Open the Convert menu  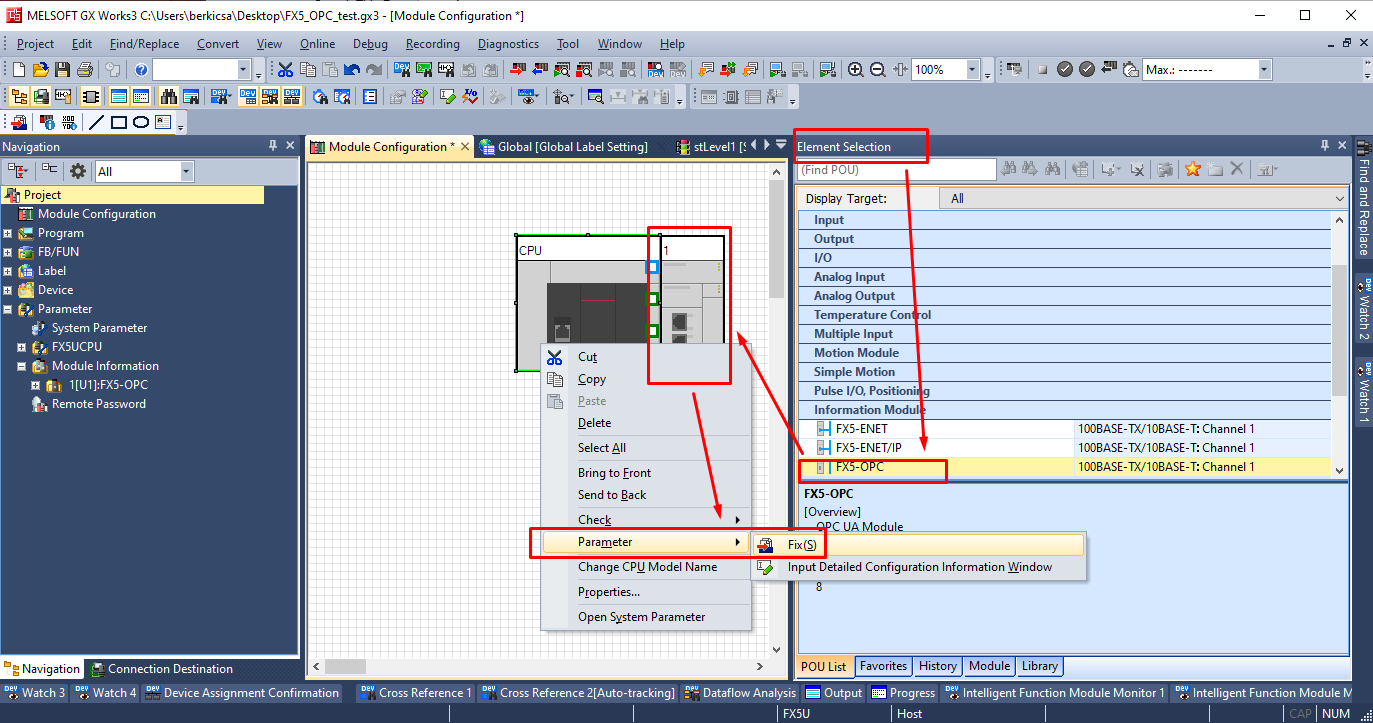[218, 44]
